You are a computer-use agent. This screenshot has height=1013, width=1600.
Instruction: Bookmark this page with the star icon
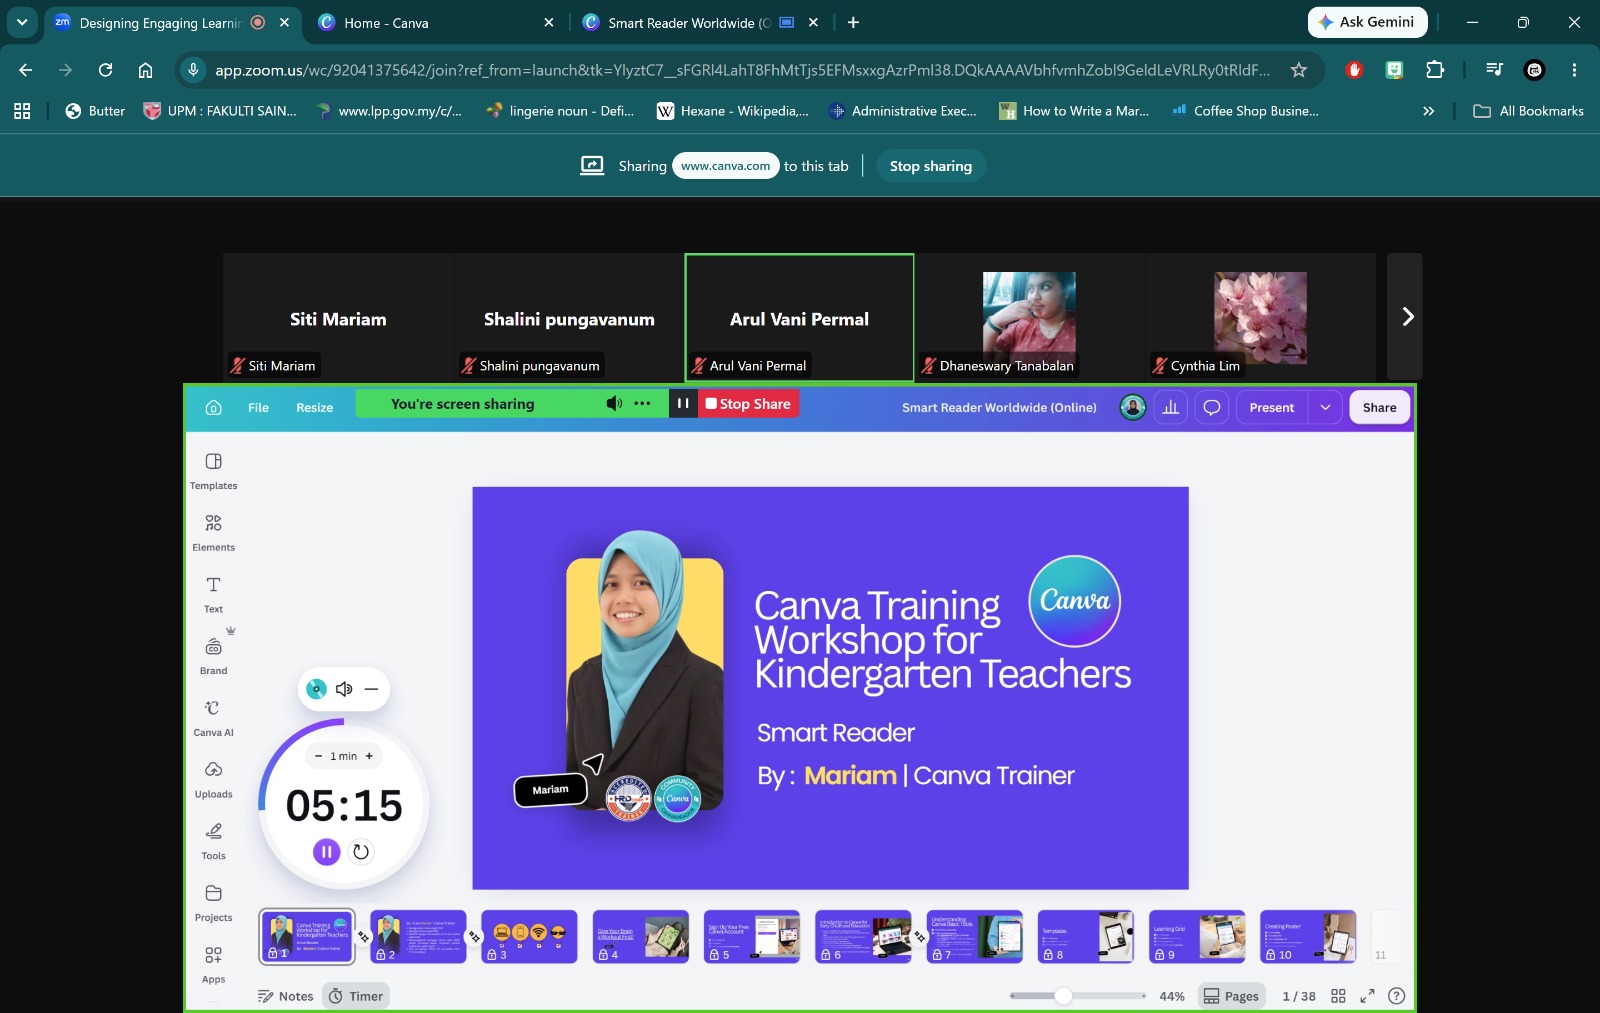1298,70
